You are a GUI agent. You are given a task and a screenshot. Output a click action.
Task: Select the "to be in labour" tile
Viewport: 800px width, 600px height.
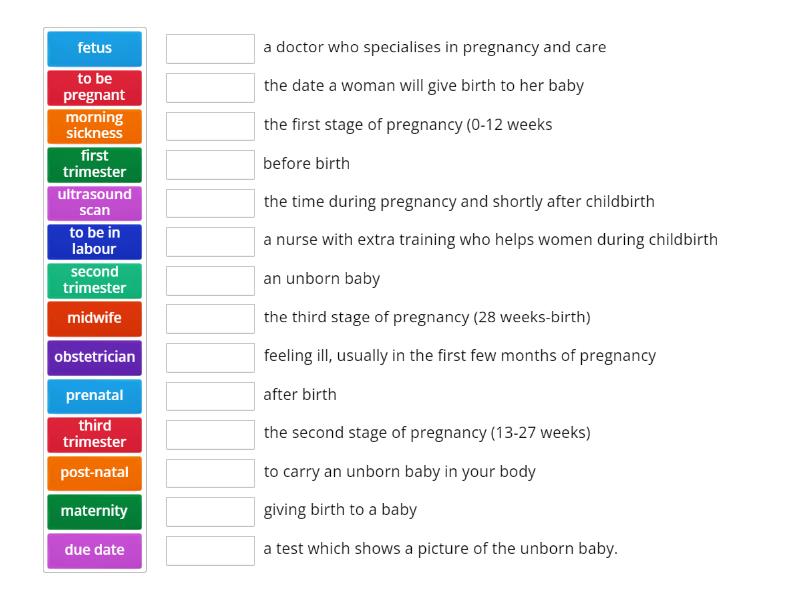click(94, 241)
